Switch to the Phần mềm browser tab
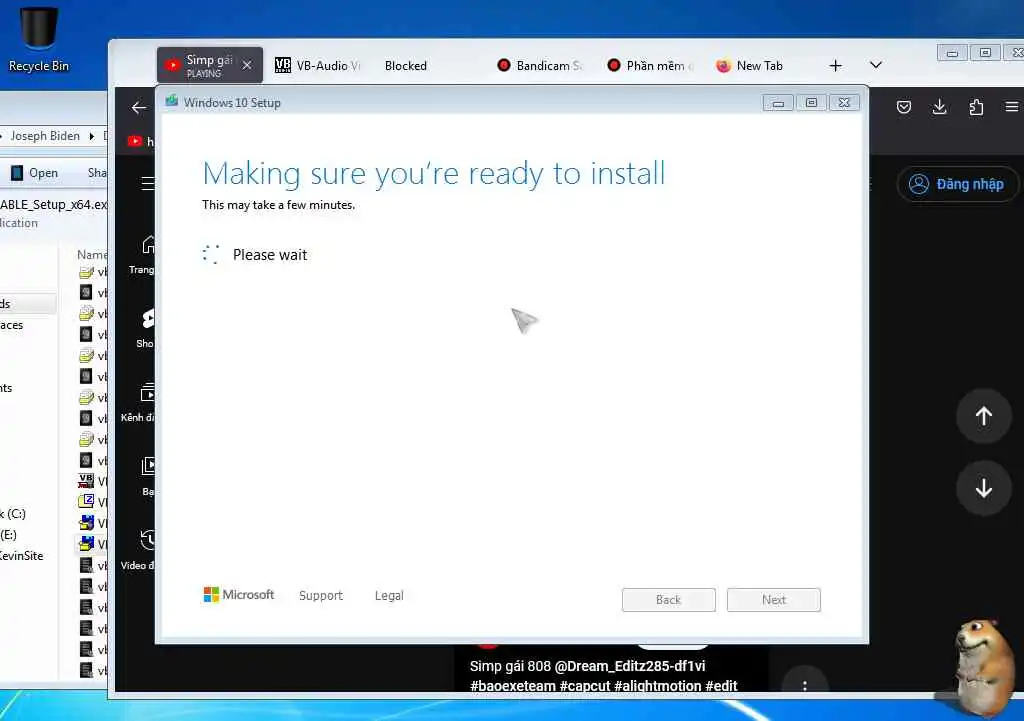This screenshot has height=721, width=1024. point(650,65)
